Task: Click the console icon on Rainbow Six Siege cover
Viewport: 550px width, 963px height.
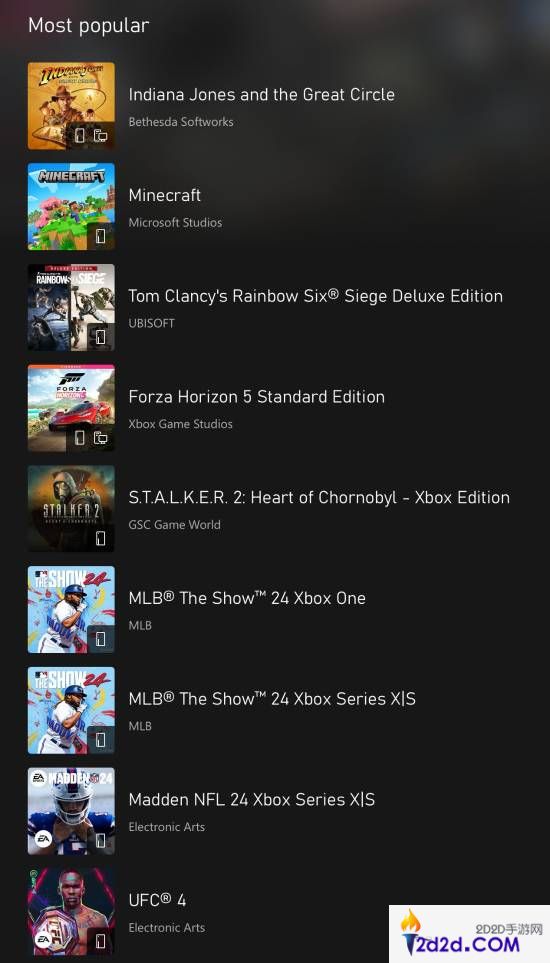Action: pyautogui.click(x=100, y=337)
